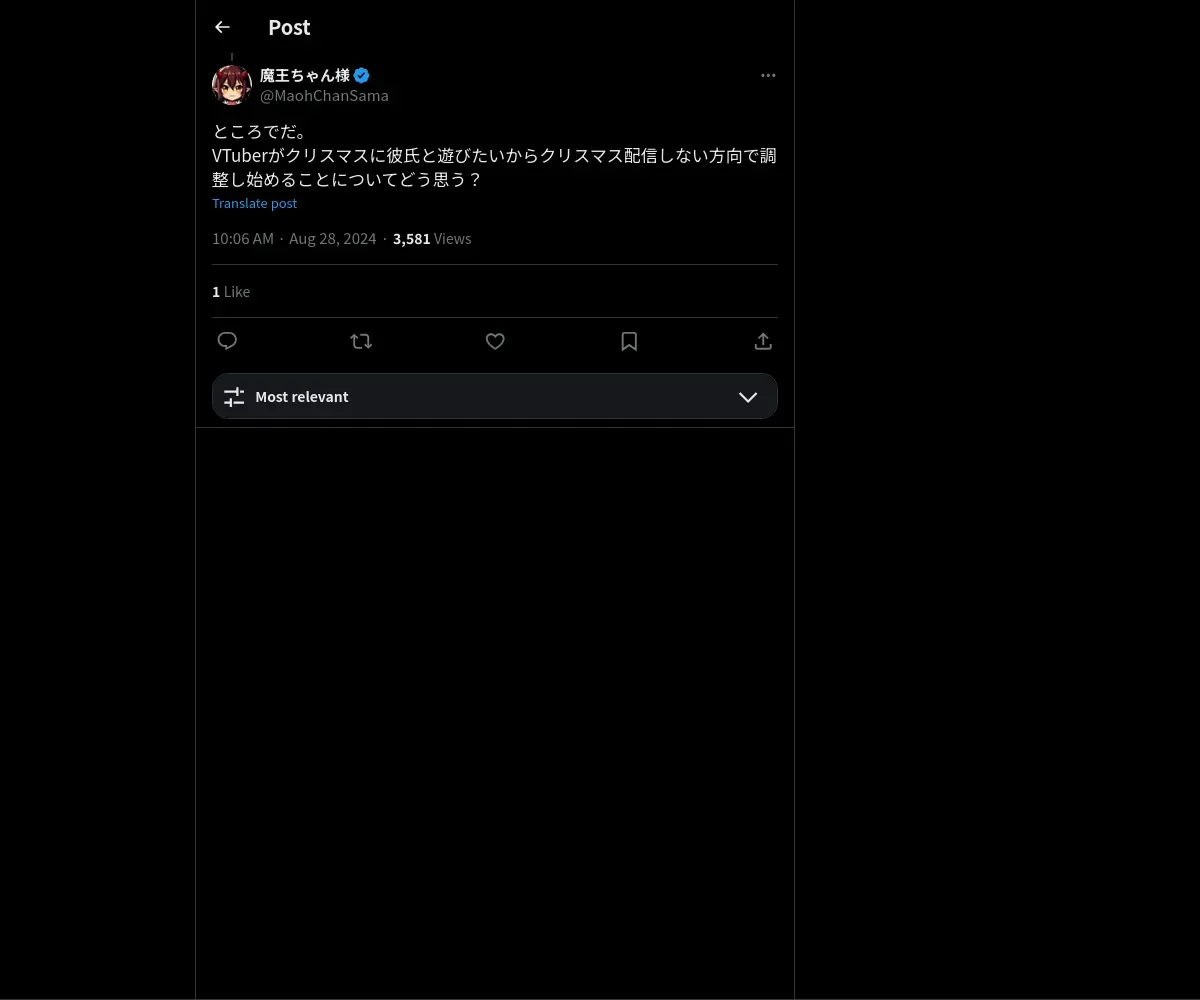Click the Post header title

pyautogui.click(x=289, y=27)
